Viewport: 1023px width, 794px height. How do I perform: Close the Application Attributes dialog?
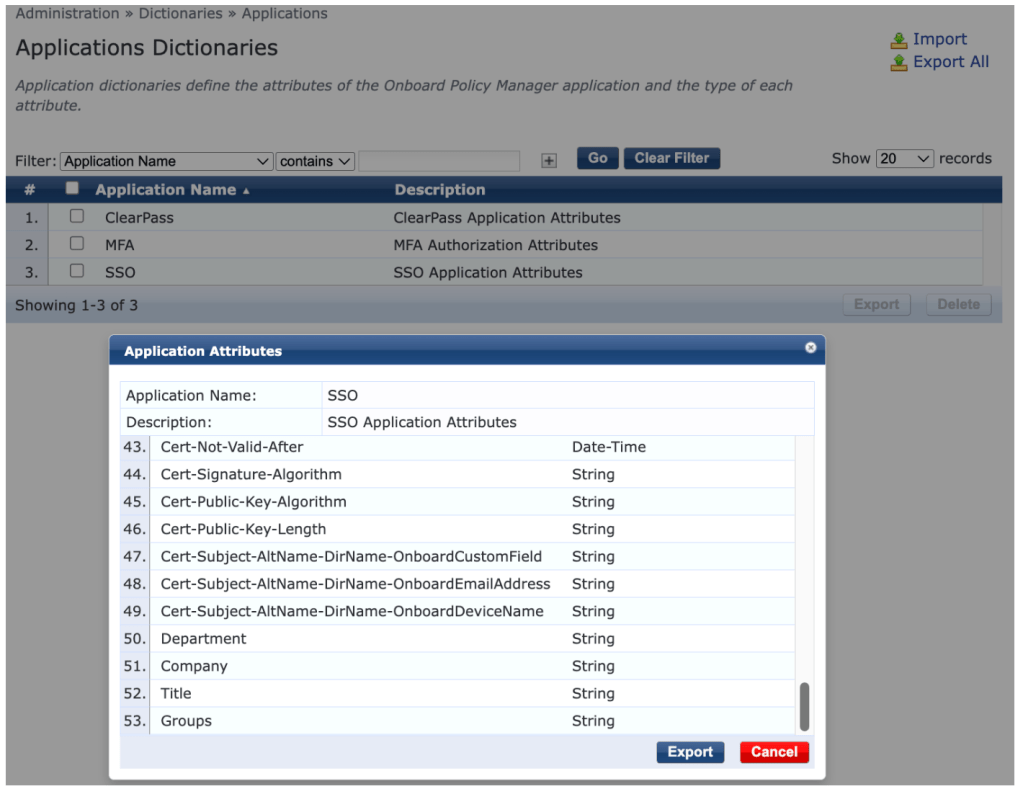810,348
